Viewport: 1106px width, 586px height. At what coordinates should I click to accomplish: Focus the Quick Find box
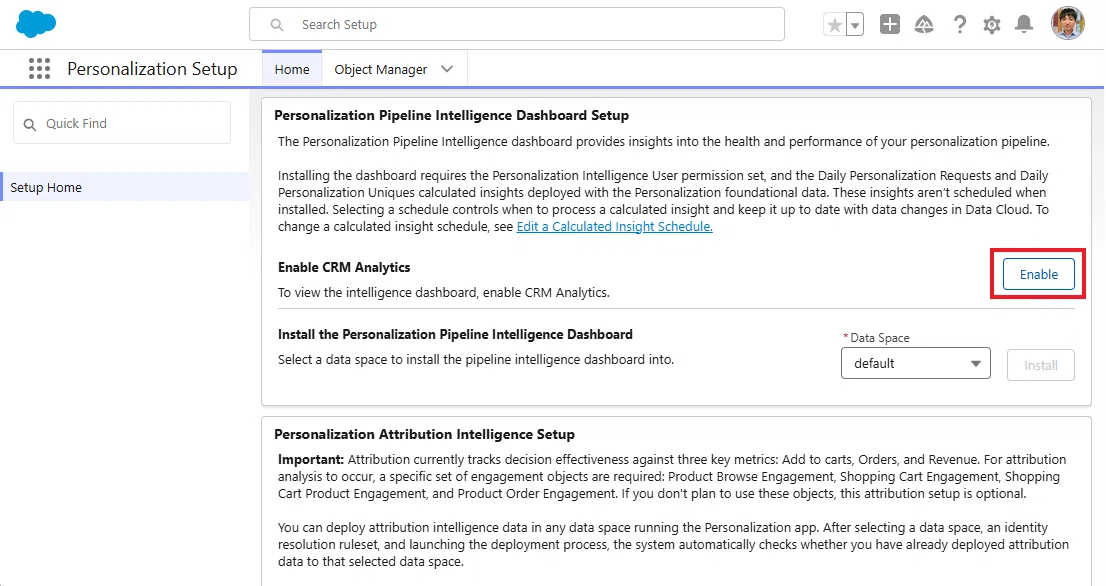coord(122,123)
